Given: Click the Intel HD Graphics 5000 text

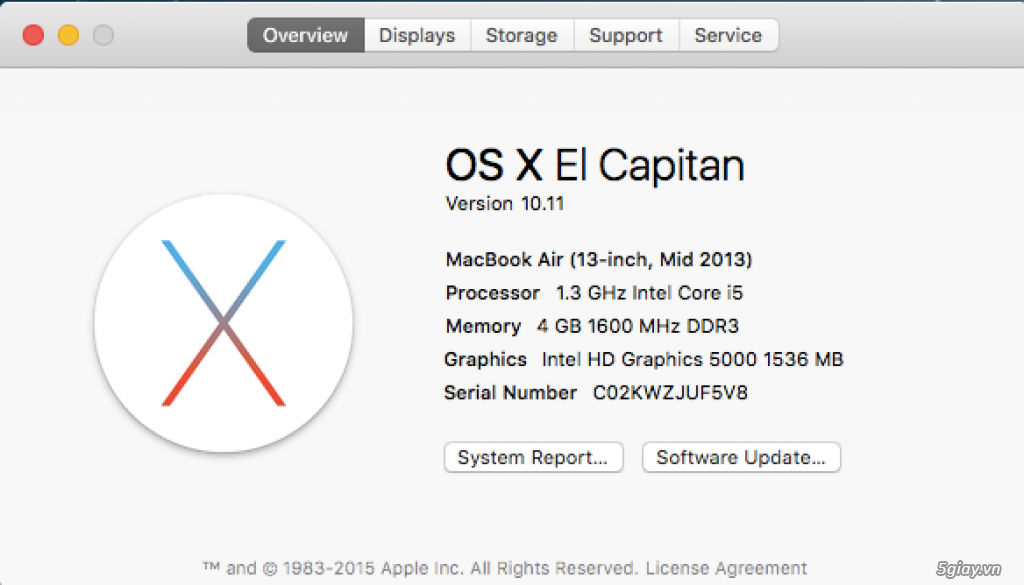Looking at the screenshot, I should point(692,359).
